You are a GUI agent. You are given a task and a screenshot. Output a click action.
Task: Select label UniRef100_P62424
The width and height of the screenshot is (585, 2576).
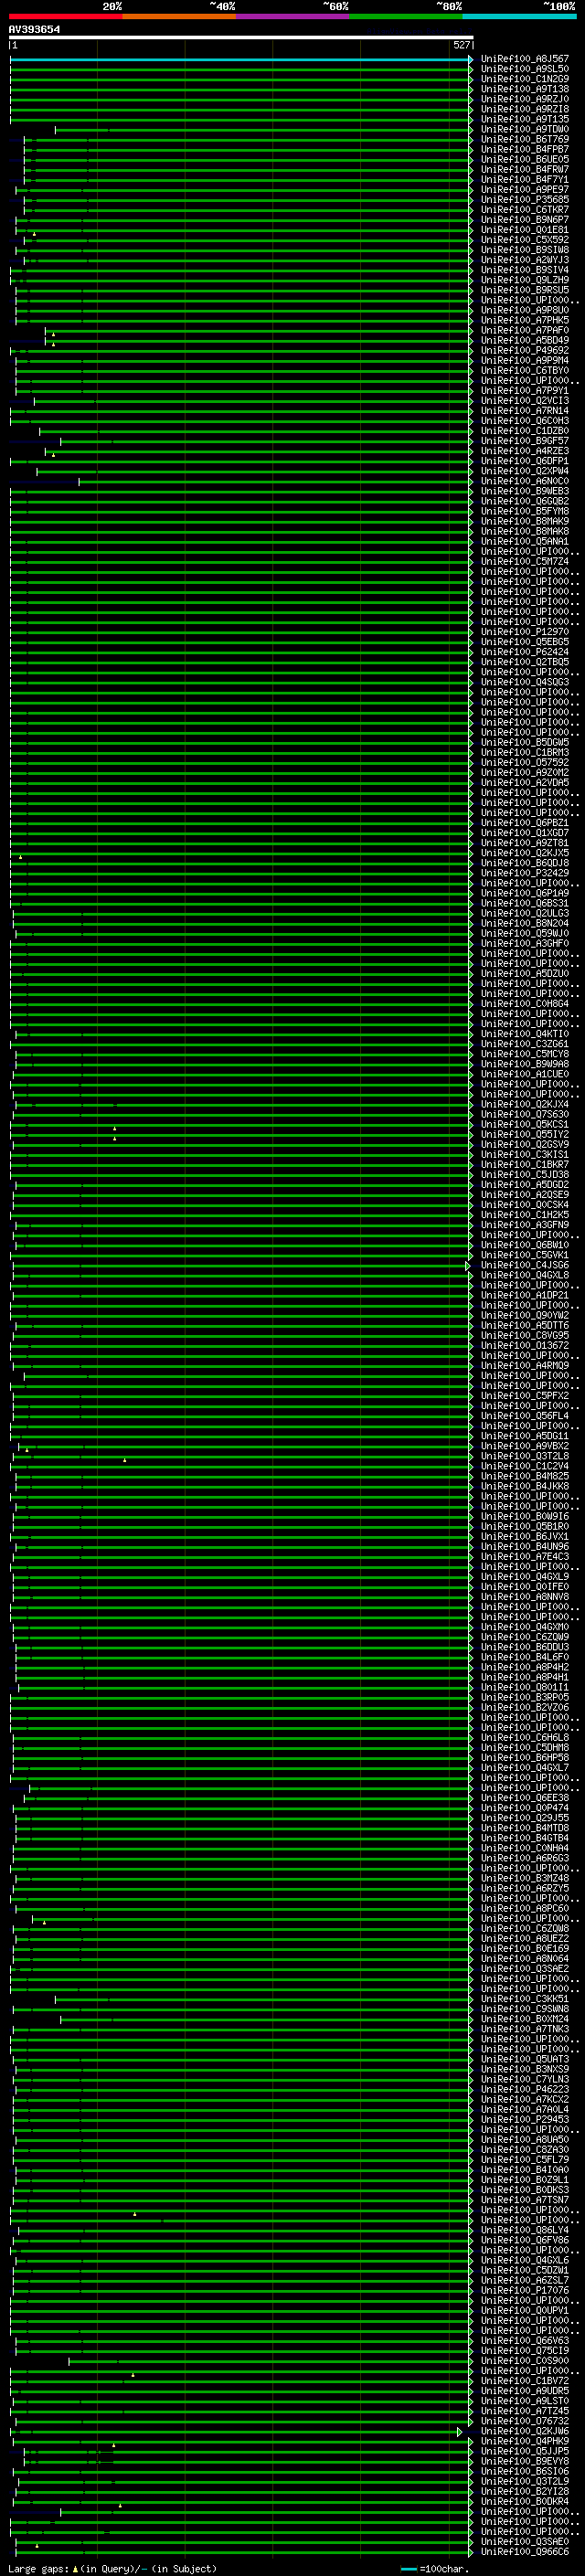click(x=525, y=652)
